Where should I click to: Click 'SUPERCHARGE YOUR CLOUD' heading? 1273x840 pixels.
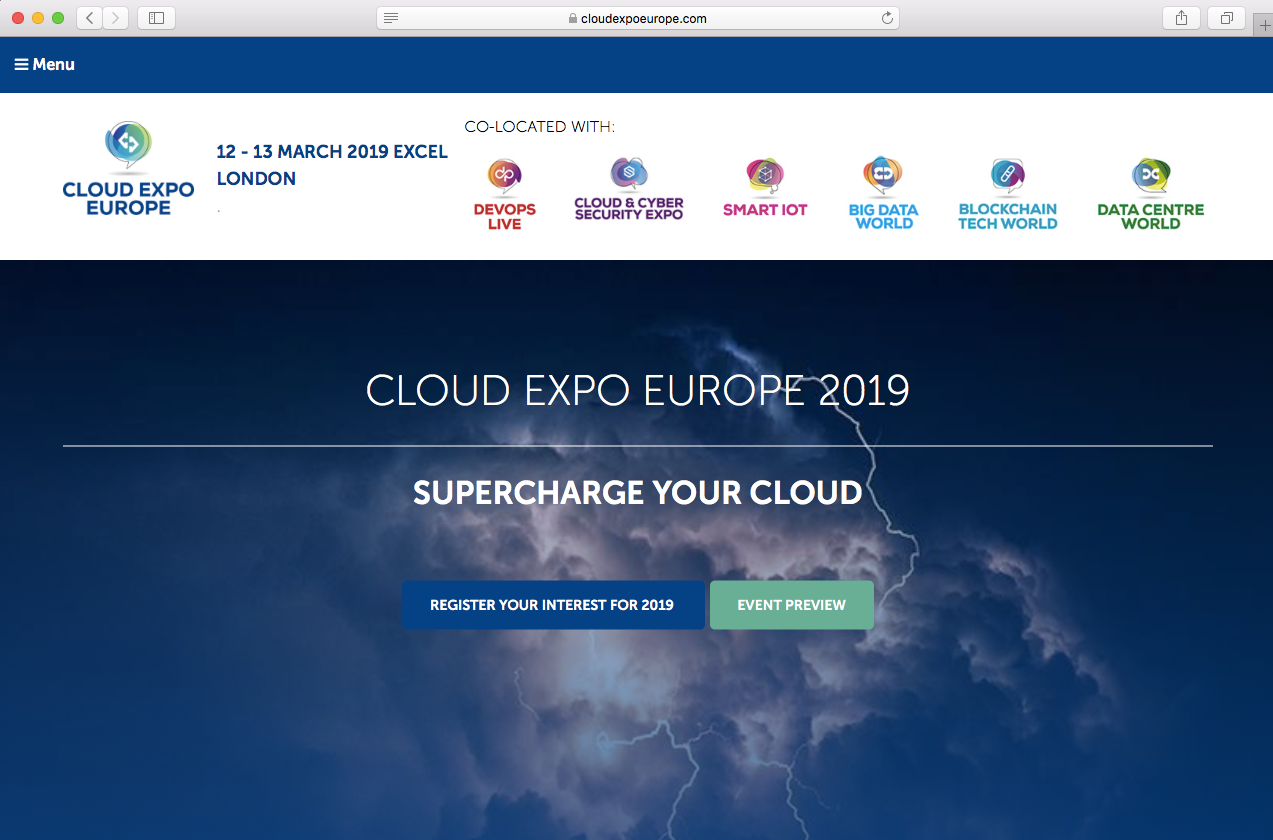[x=637, y=492]
